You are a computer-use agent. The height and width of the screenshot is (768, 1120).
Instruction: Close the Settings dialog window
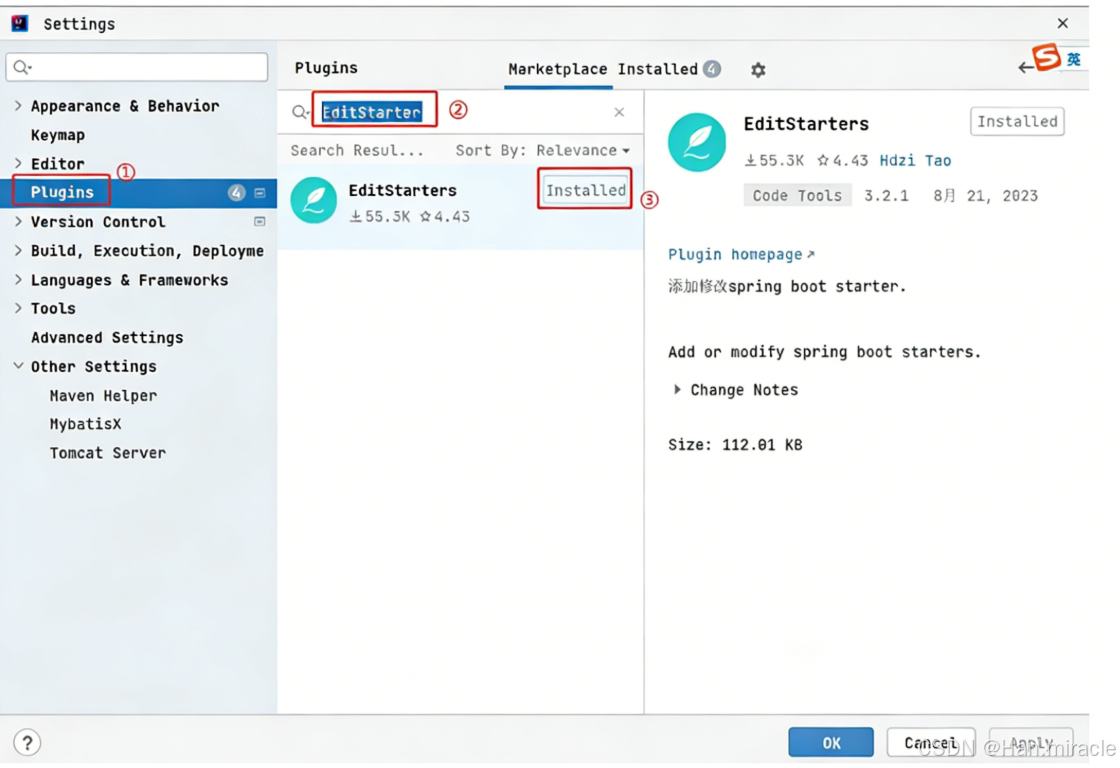[x=1063, y=24]
